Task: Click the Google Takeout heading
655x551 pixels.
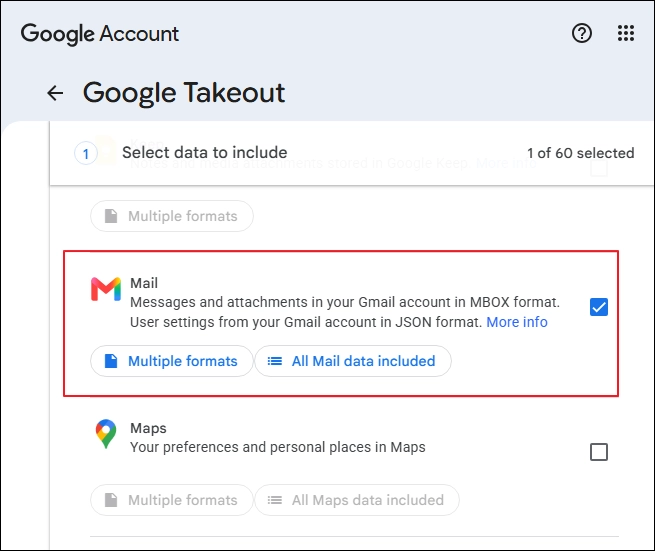Action: [184, 93]
